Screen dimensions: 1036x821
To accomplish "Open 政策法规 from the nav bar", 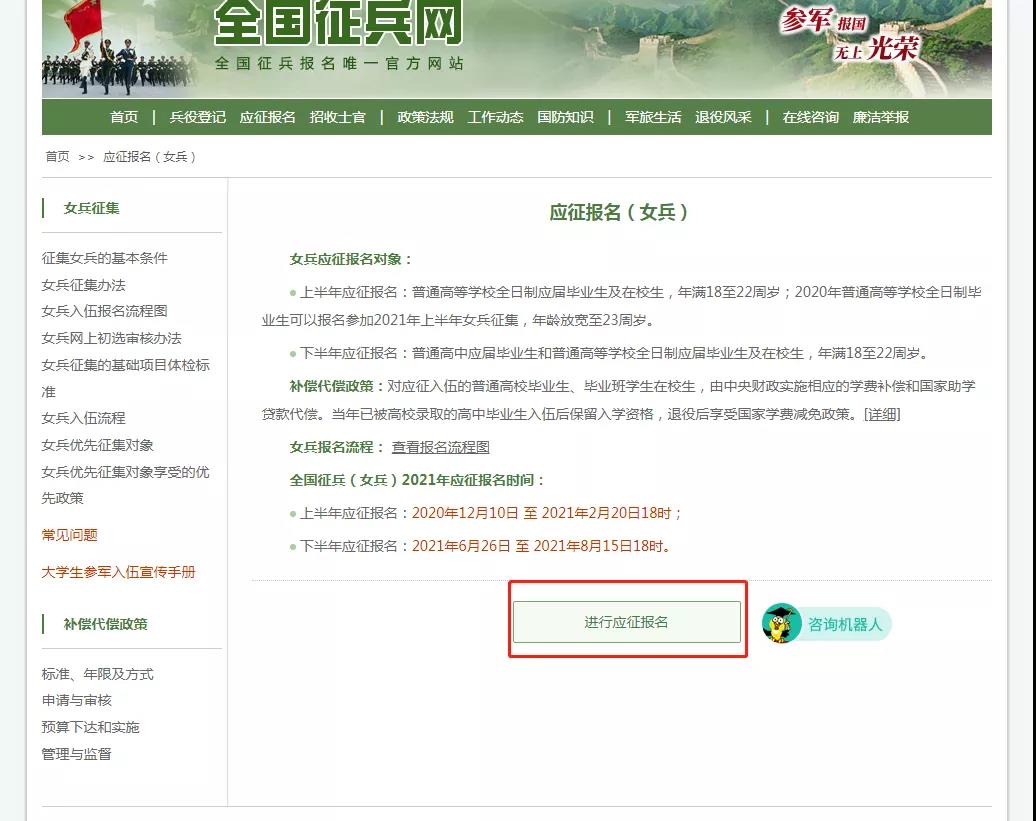I will (x=425, y=117).
